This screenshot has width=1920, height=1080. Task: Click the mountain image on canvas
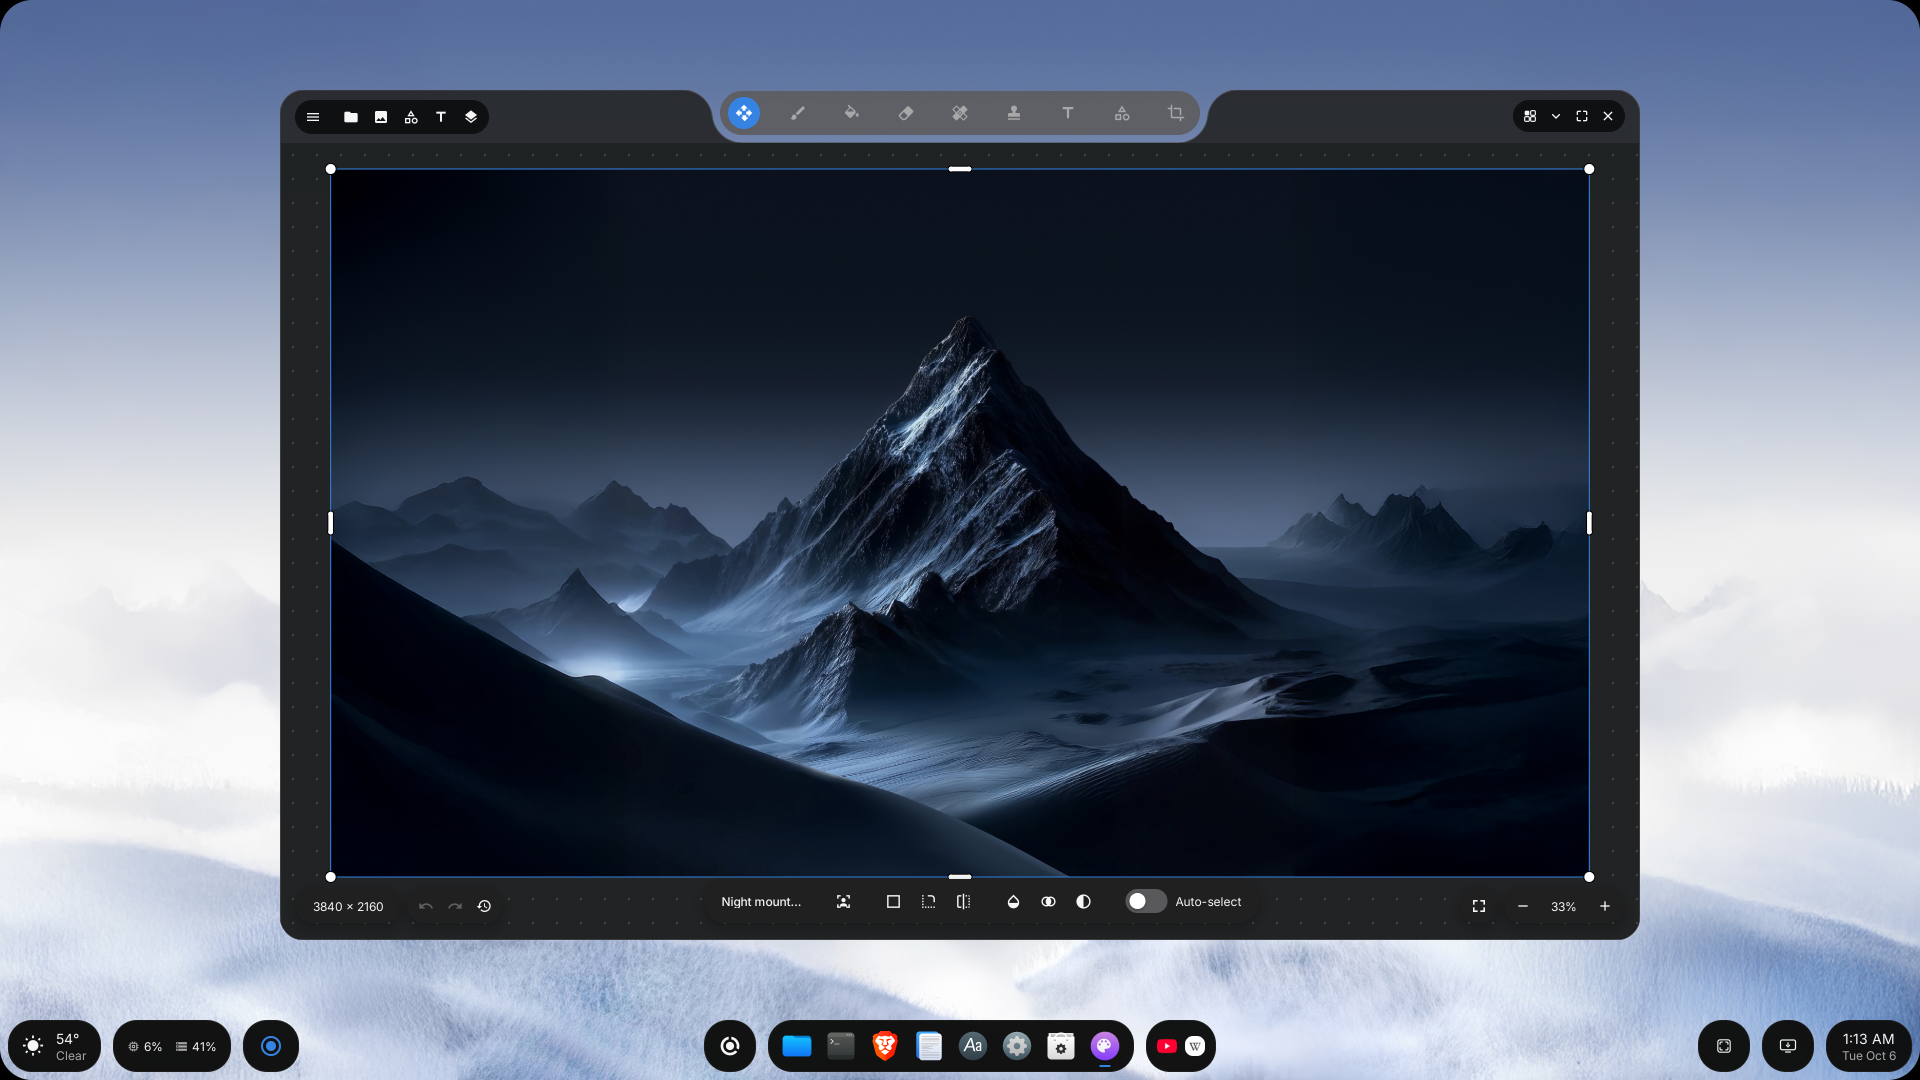[960, 523]
